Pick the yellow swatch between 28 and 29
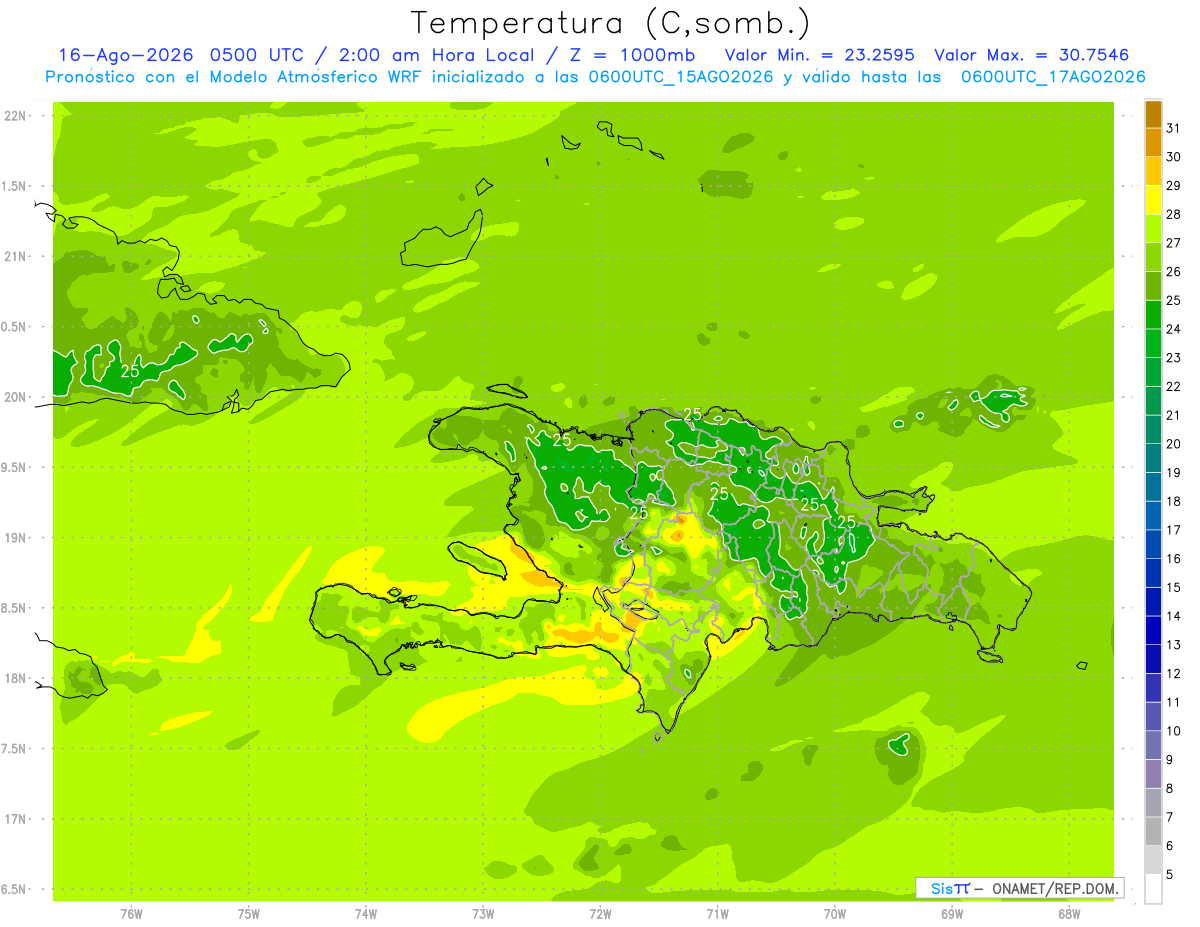 (1153, 200)
